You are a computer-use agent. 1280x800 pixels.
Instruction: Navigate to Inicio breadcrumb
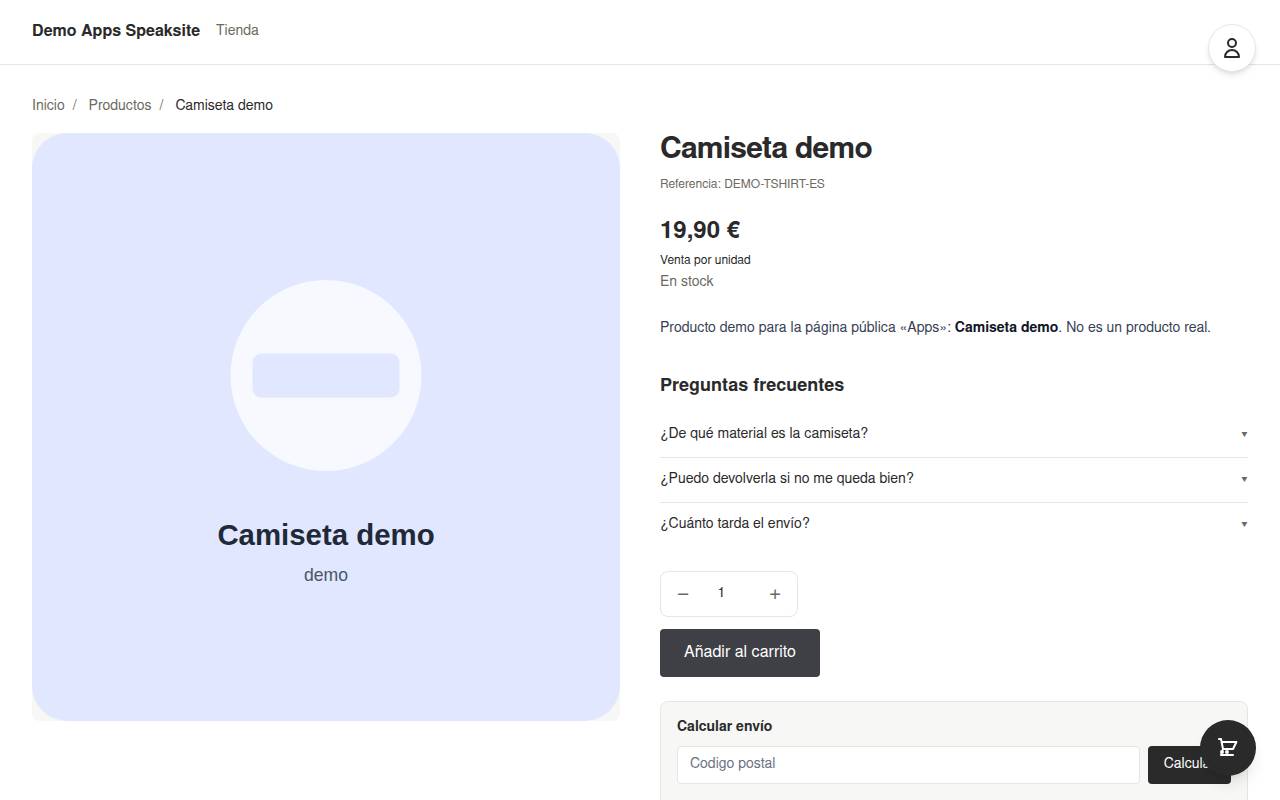point(48,105)
